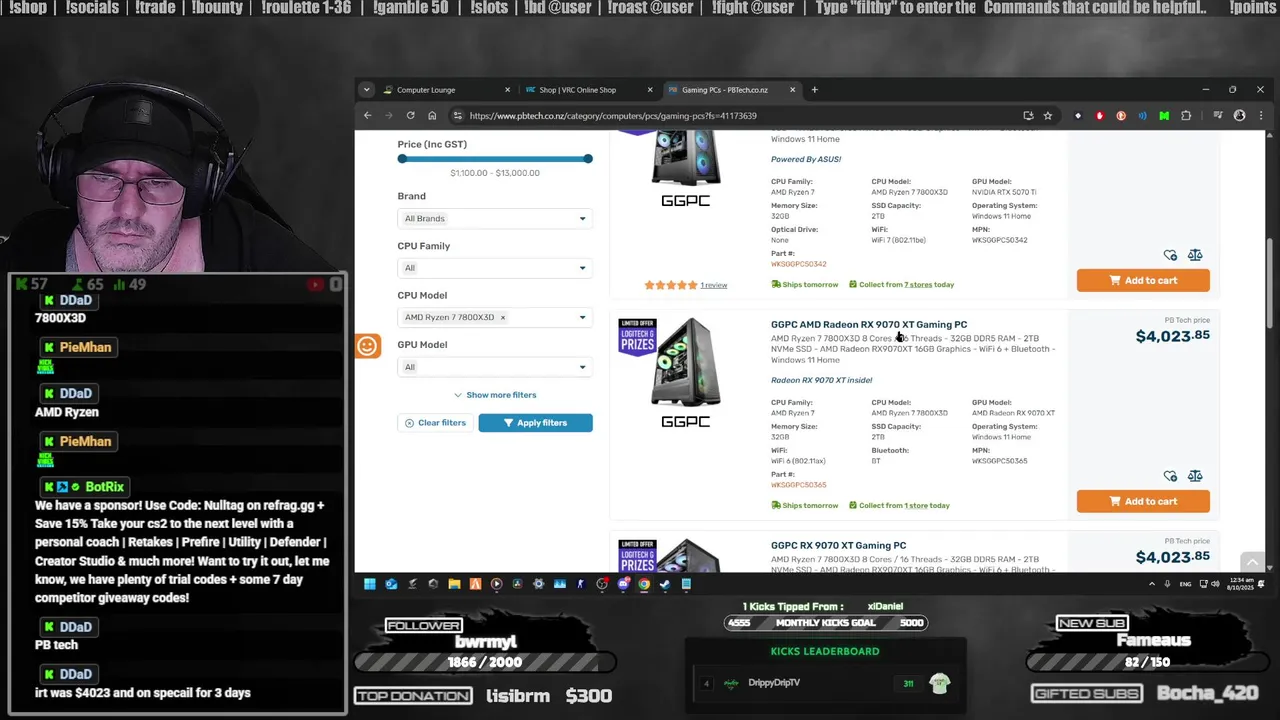Switch to Shop | VRC Online Shop tab
The image size is (1280, 720).
589,90
